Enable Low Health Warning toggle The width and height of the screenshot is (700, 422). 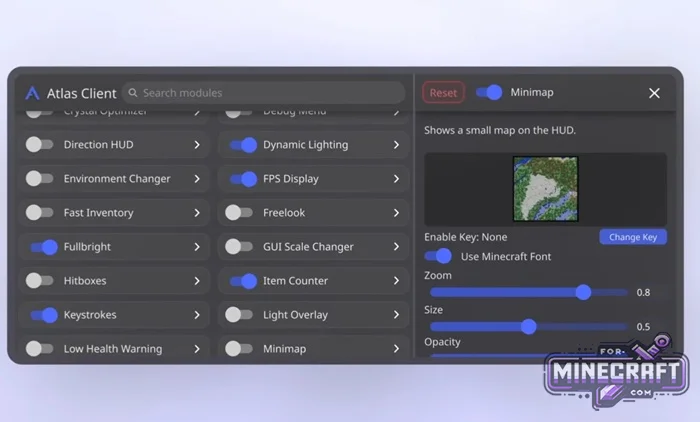pos(39,349)
